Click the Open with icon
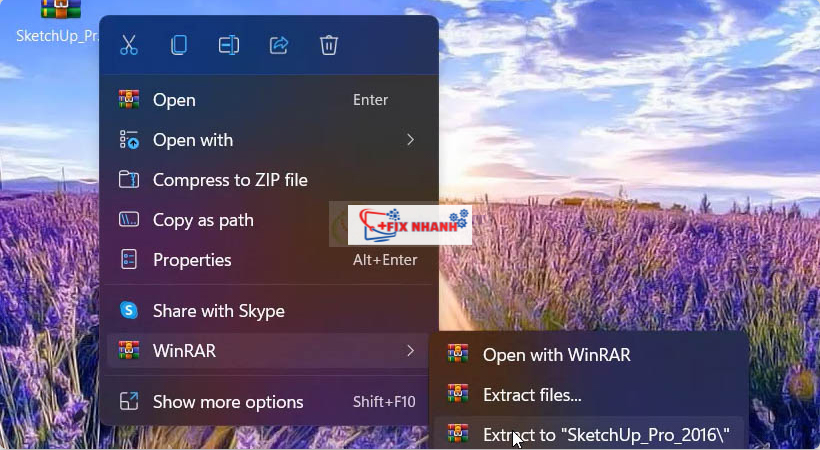This screenshot has height=450, width=820. point(129,140)
